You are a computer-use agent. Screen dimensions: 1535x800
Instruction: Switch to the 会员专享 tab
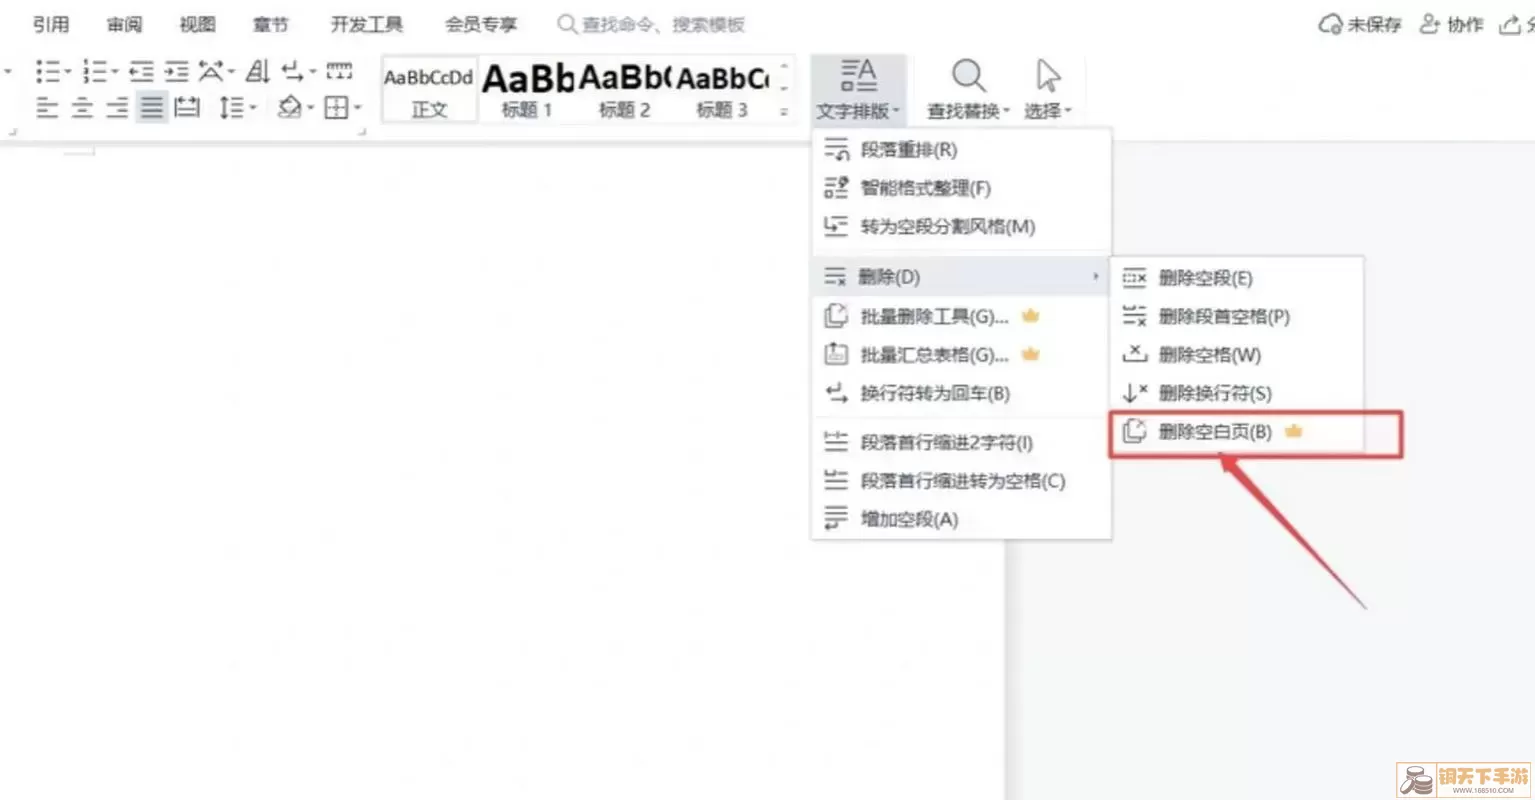(481, 24)
